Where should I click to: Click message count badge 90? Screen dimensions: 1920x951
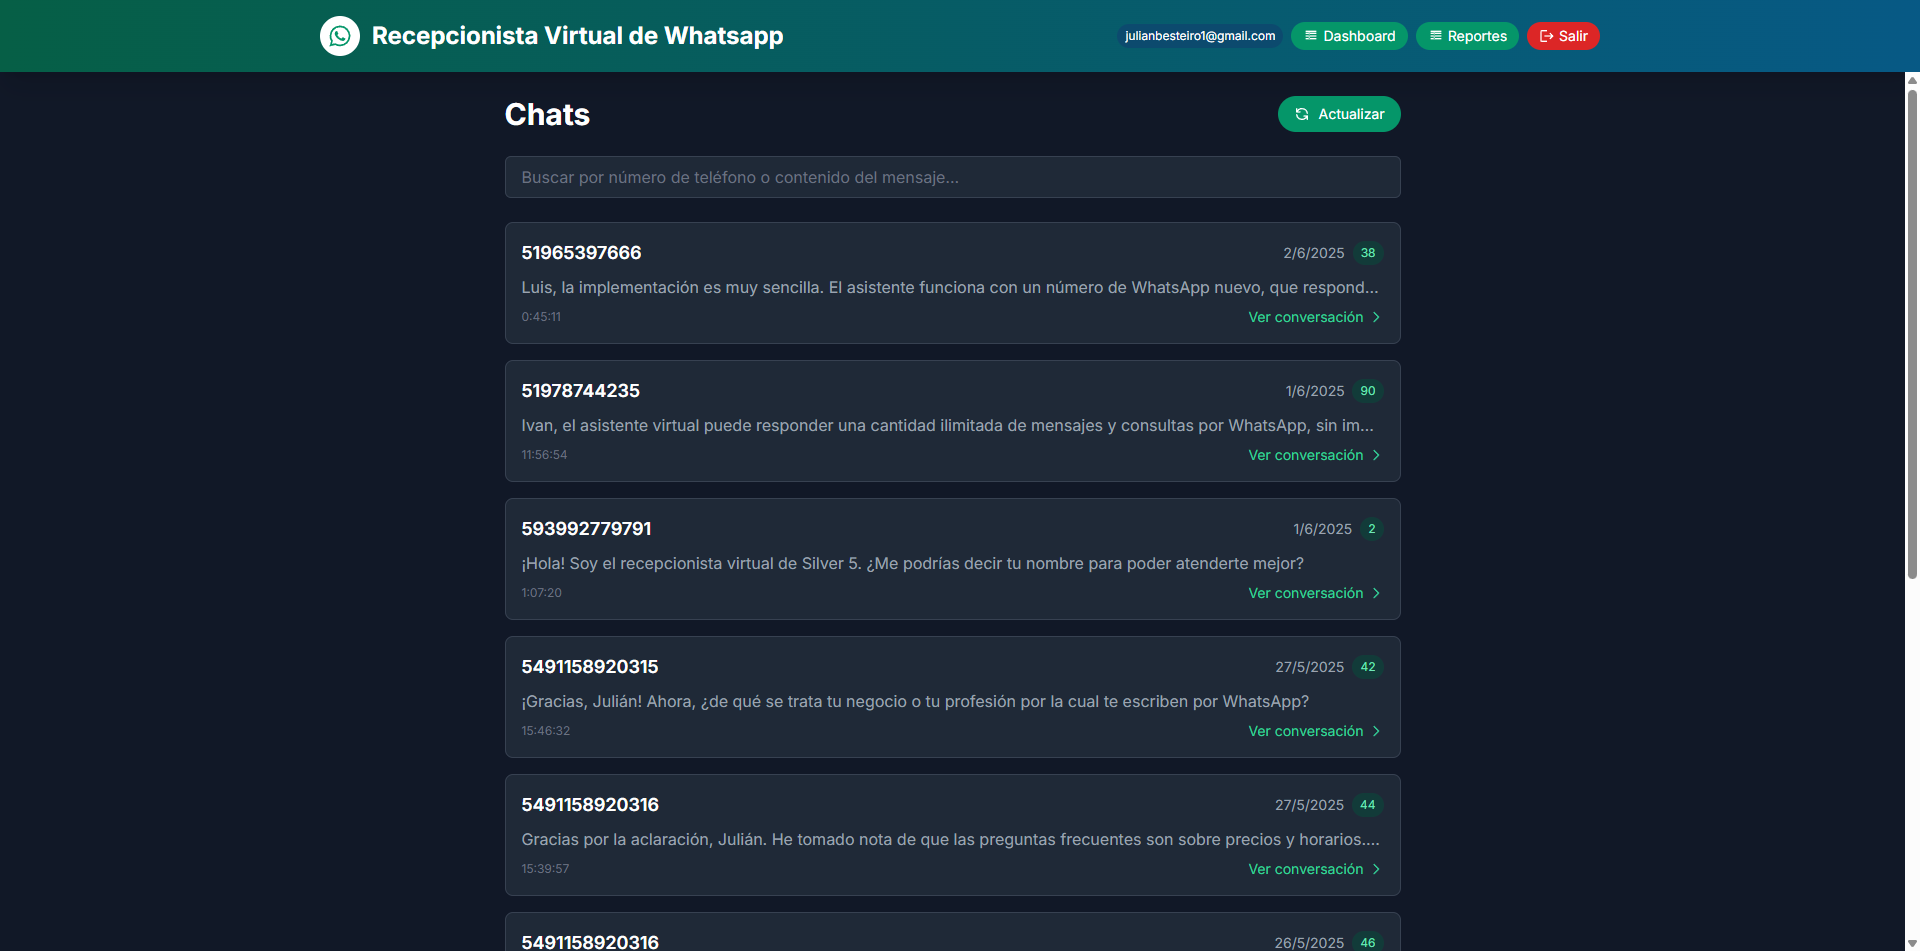point(1368,391)
